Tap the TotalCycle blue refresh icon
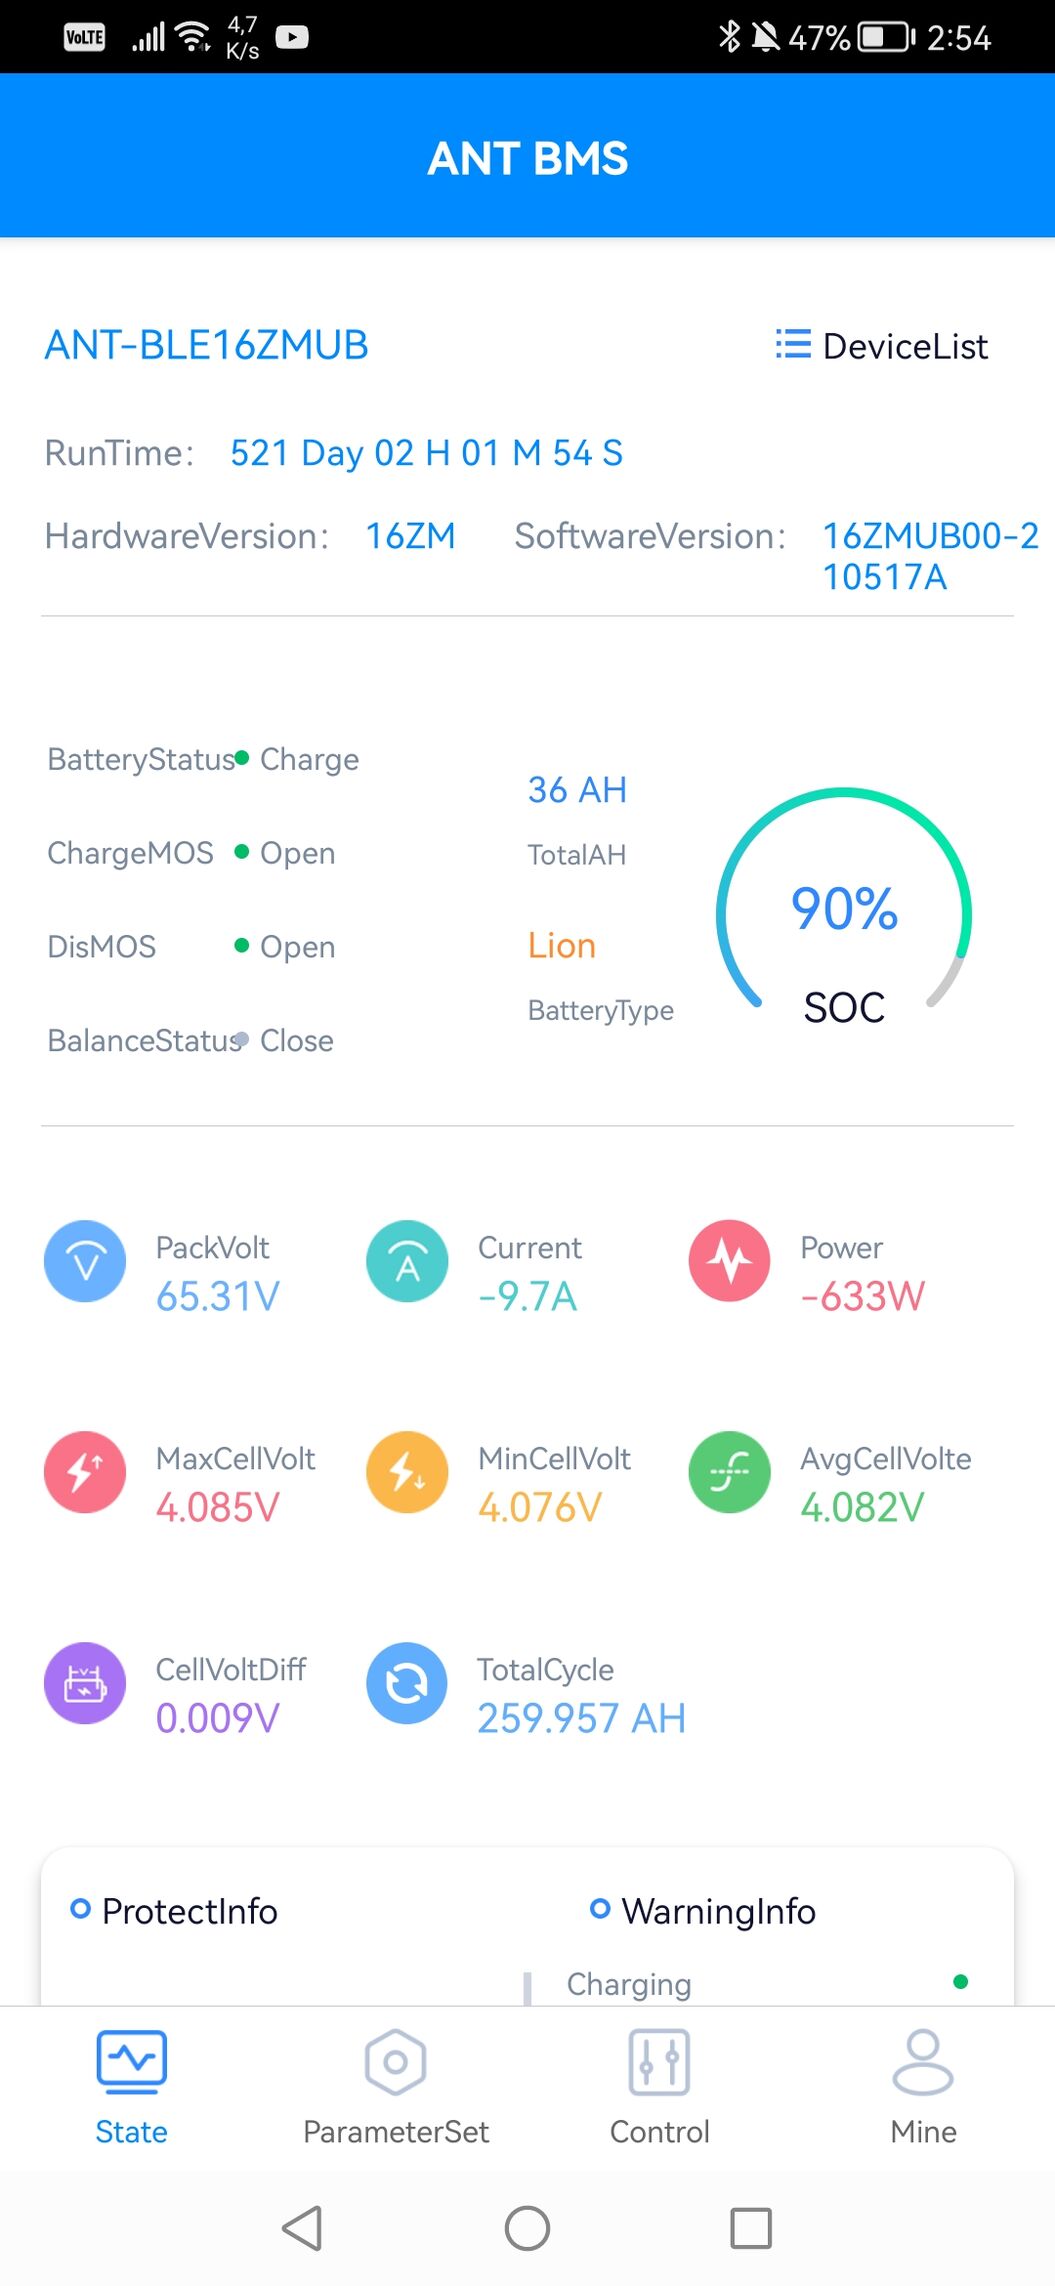Viewport: 1055px width, 2286px height. (x=407, y=1683)
